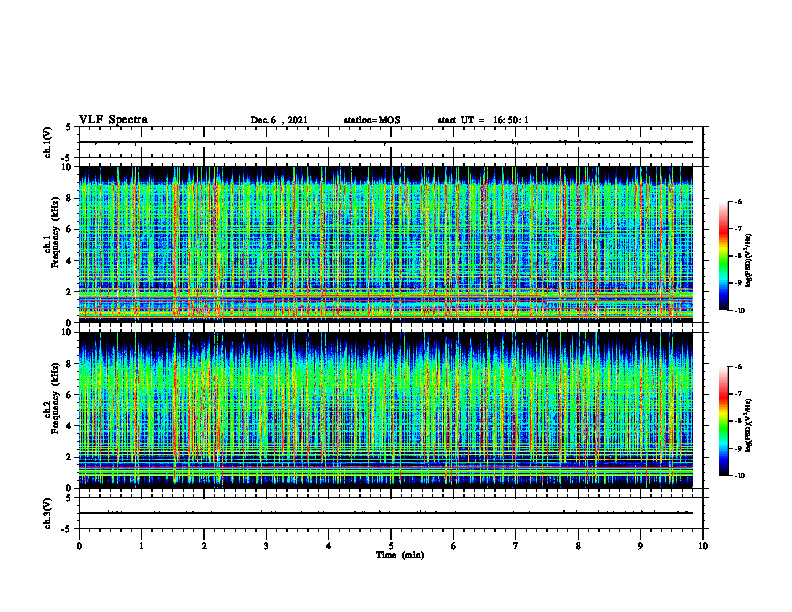Click the time axis tick label "7"
This screenshot has width=792, height=612.
tap(516, 546)
